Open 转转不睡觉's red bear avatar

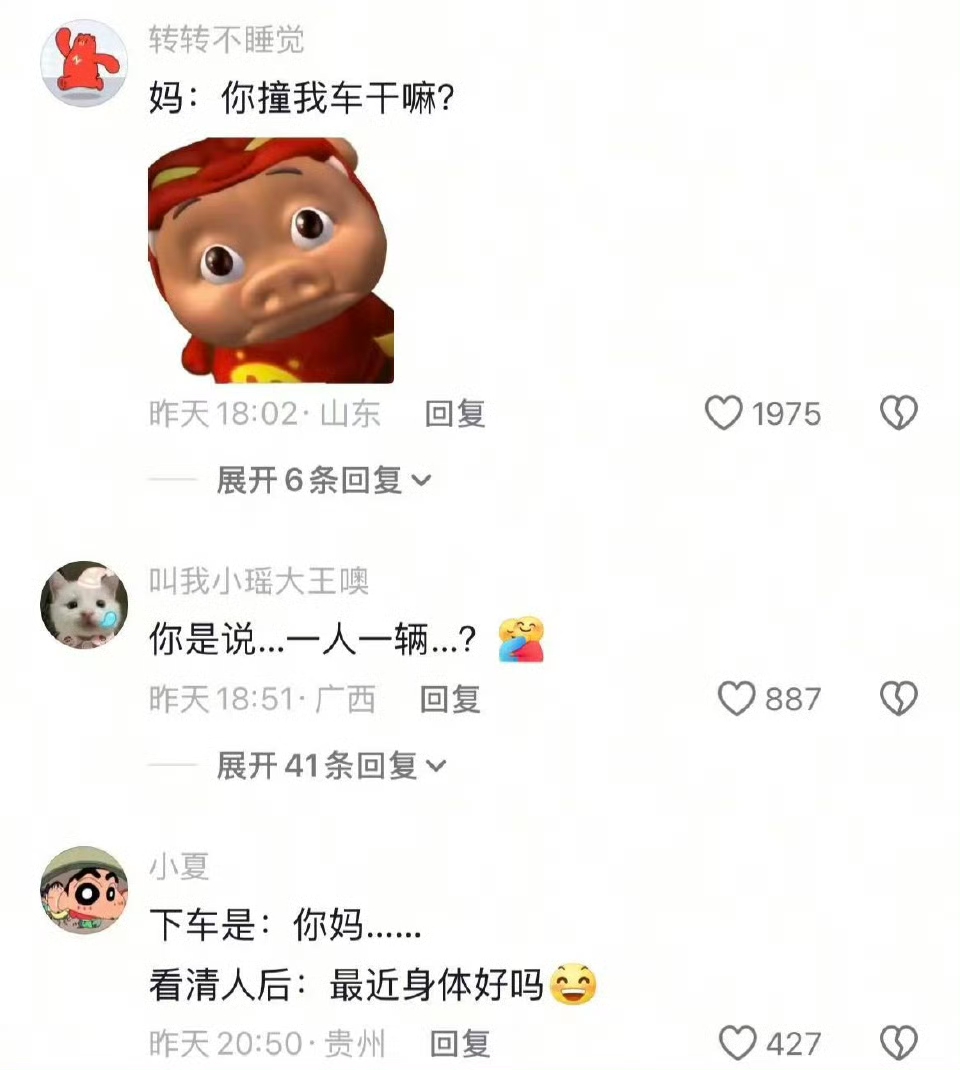(84, 63)
